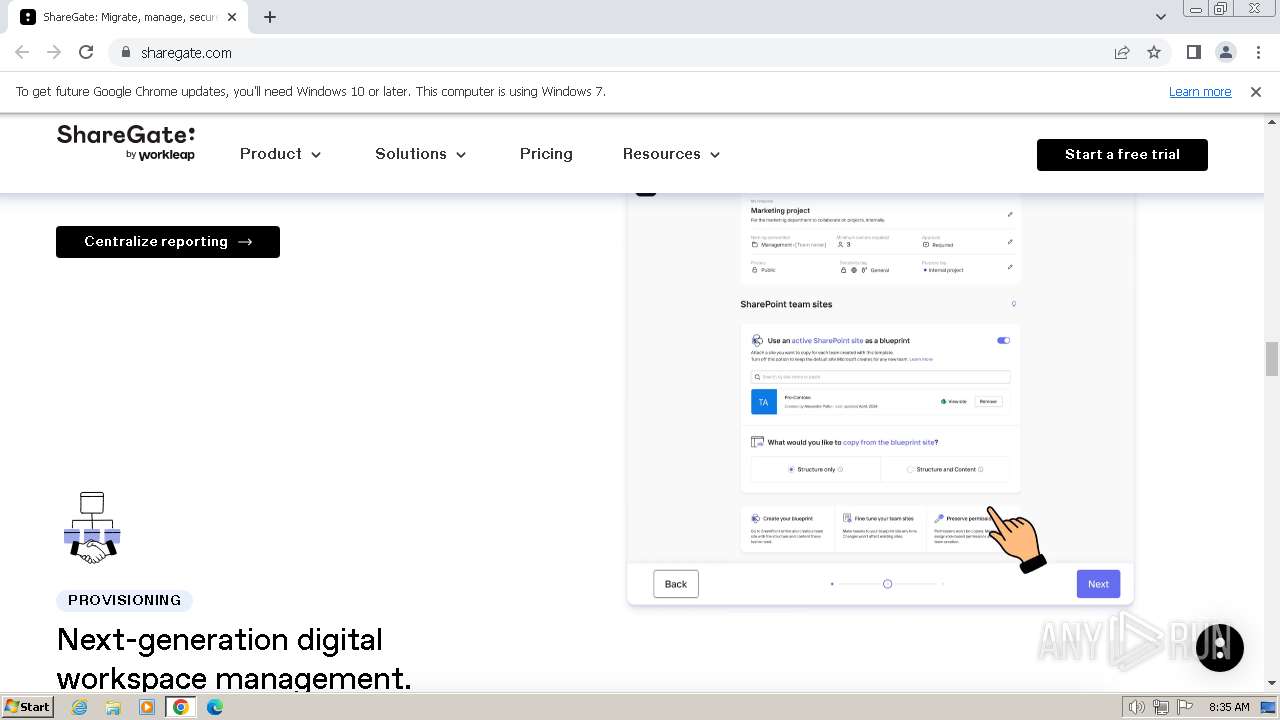View site information lock icon
1280x720 pixels.
[x=125, y=52]
